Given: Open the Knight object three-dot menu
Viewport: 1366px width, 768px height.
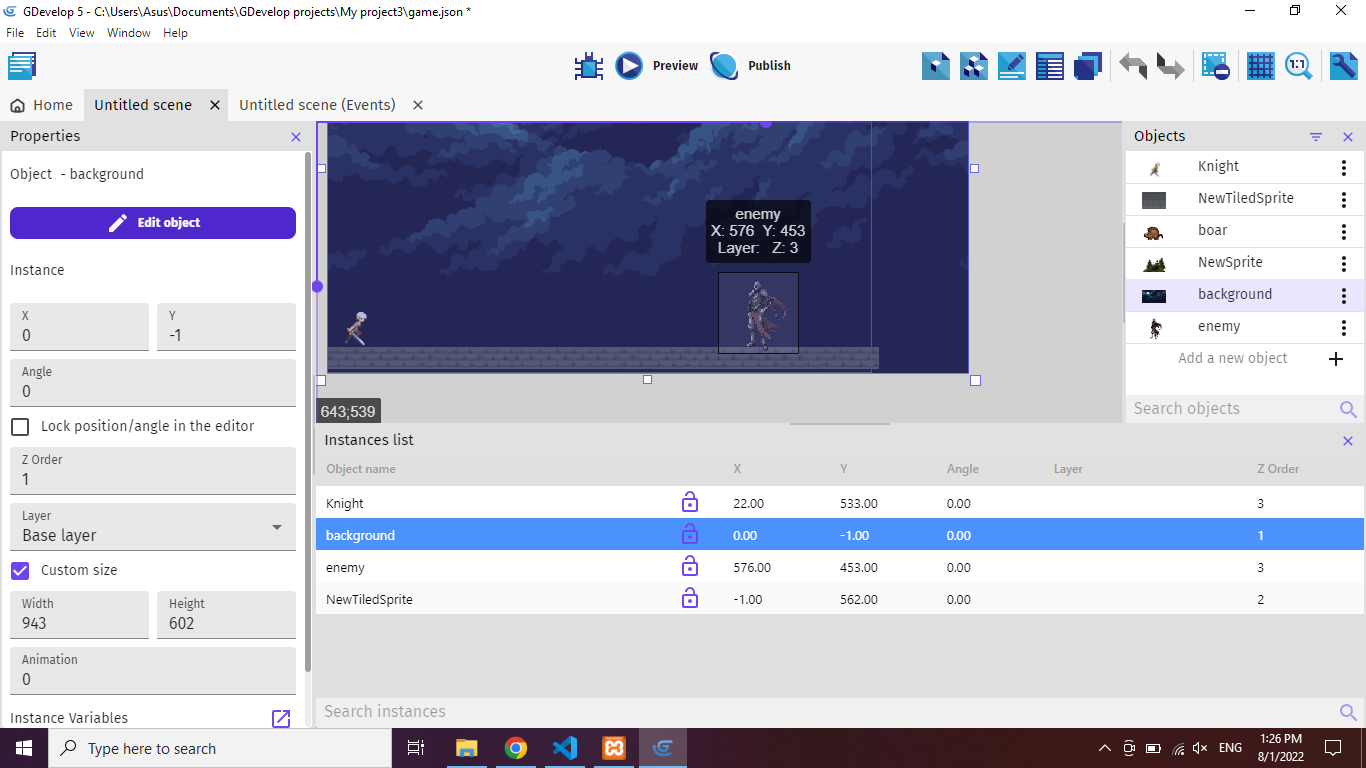Looking at the screenshot, I should (1344, 167).
